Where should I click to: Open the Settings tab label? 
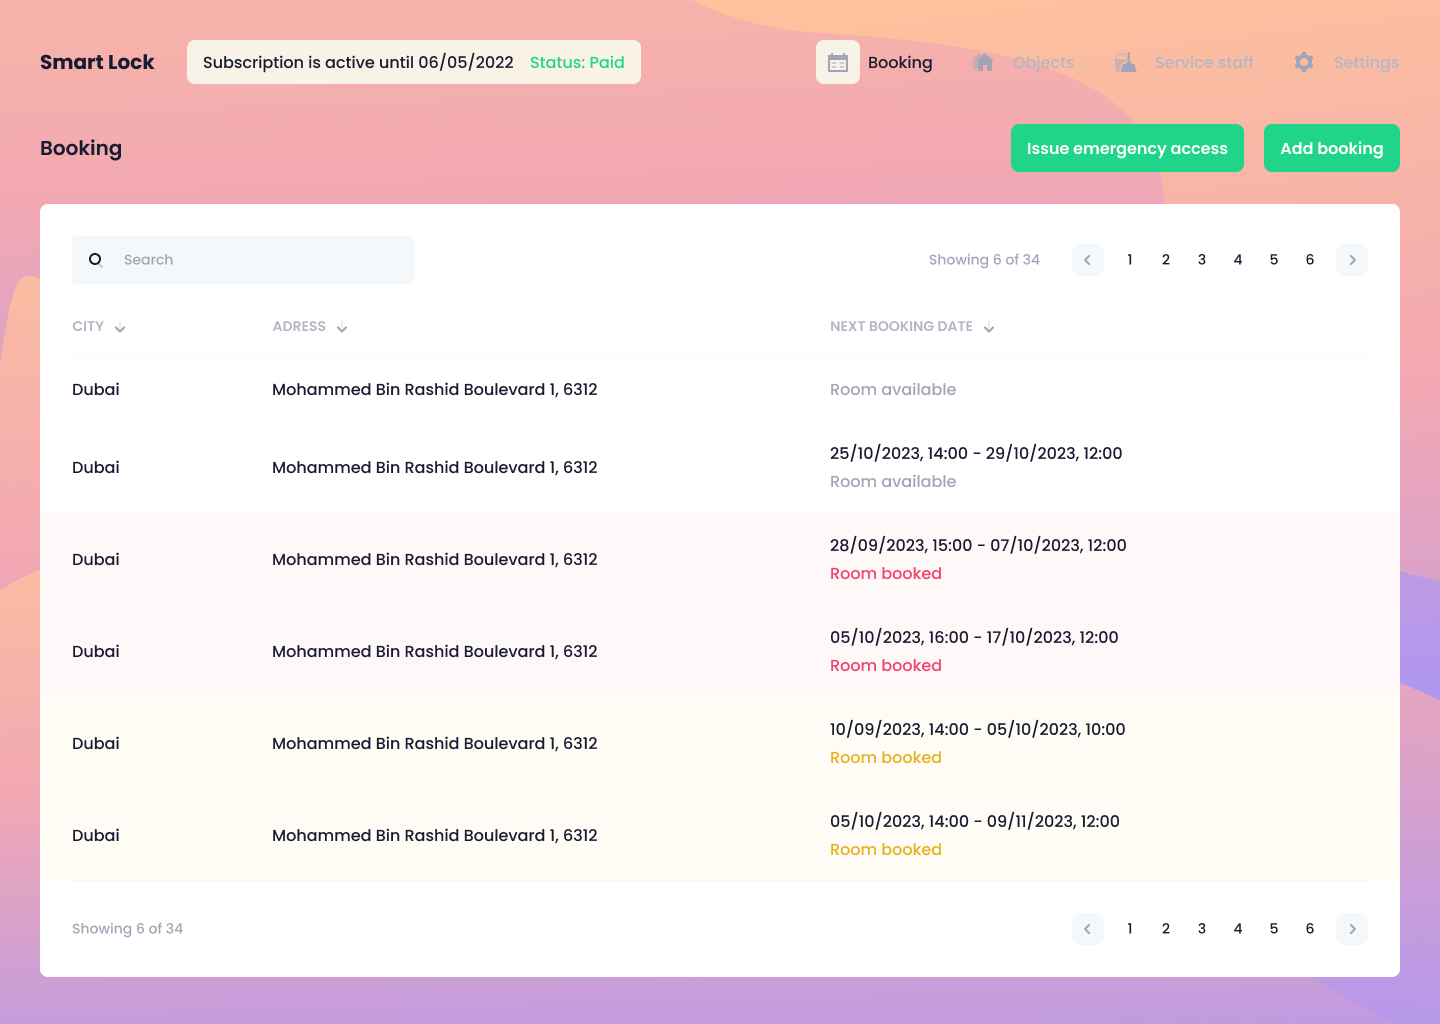(1366, 62)
